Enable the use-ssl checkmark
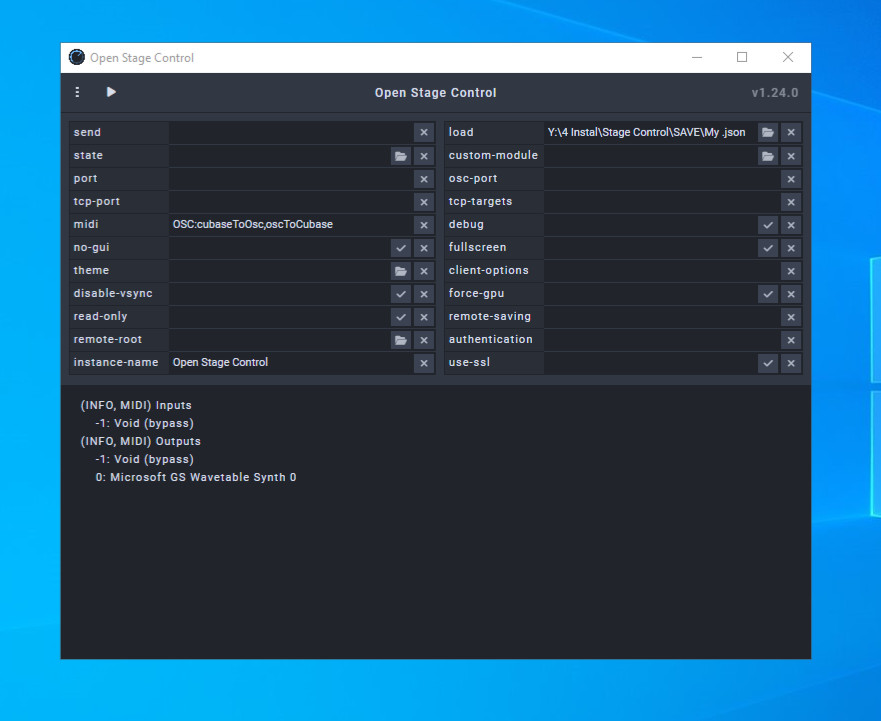 pyautogui.click(x=768, y=363)
